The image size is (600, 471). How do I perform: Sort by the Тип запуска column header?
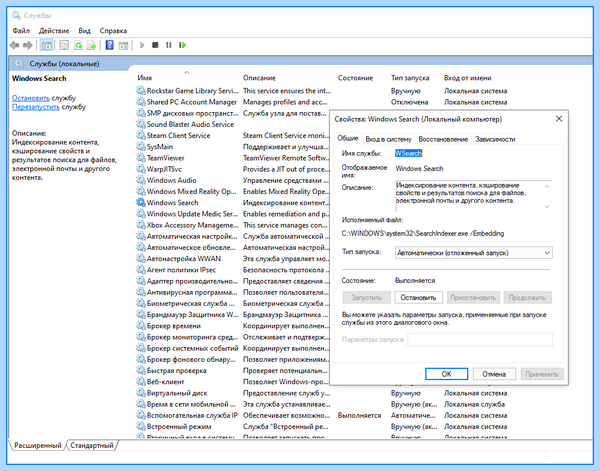(410, 78)
